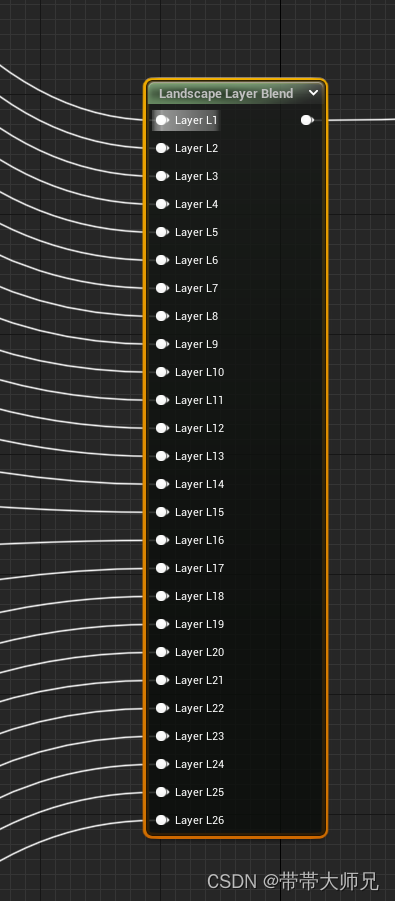Viewport: 395px width, 901px height.
Task: Click the Layer L22 input pin
Action: pos(162,709)
